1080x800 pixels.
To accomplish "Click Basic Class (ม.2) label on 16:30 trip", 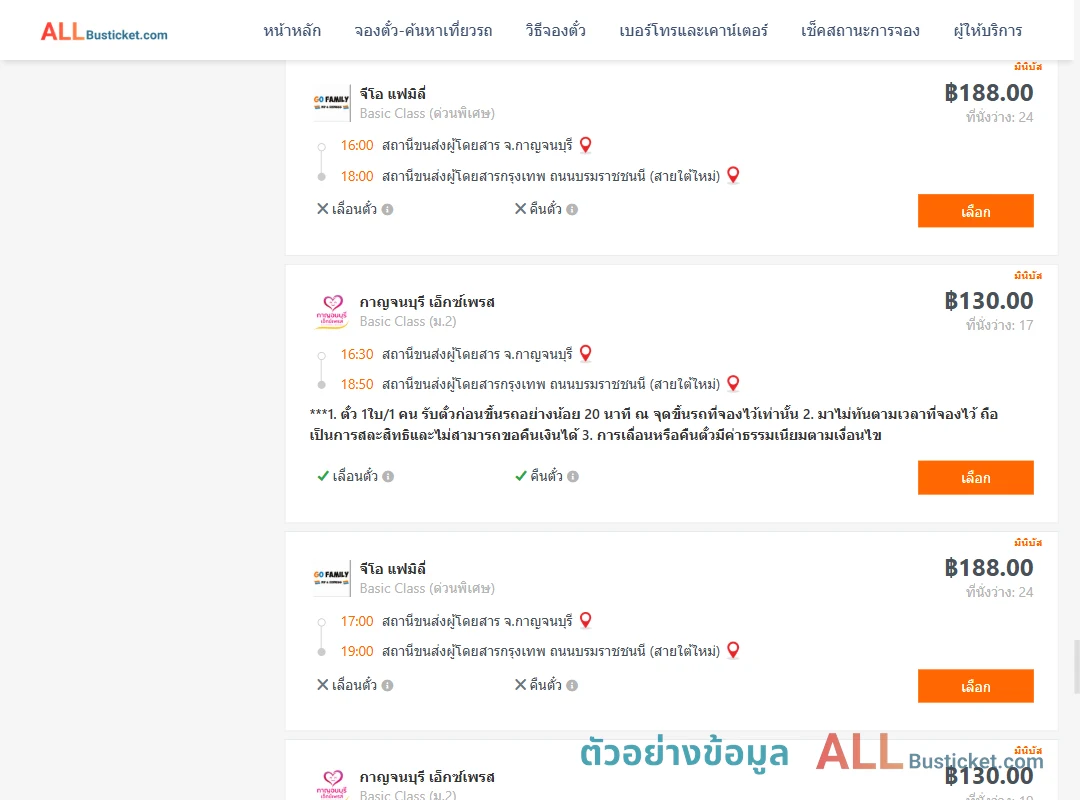I will (x=408, y=321).
